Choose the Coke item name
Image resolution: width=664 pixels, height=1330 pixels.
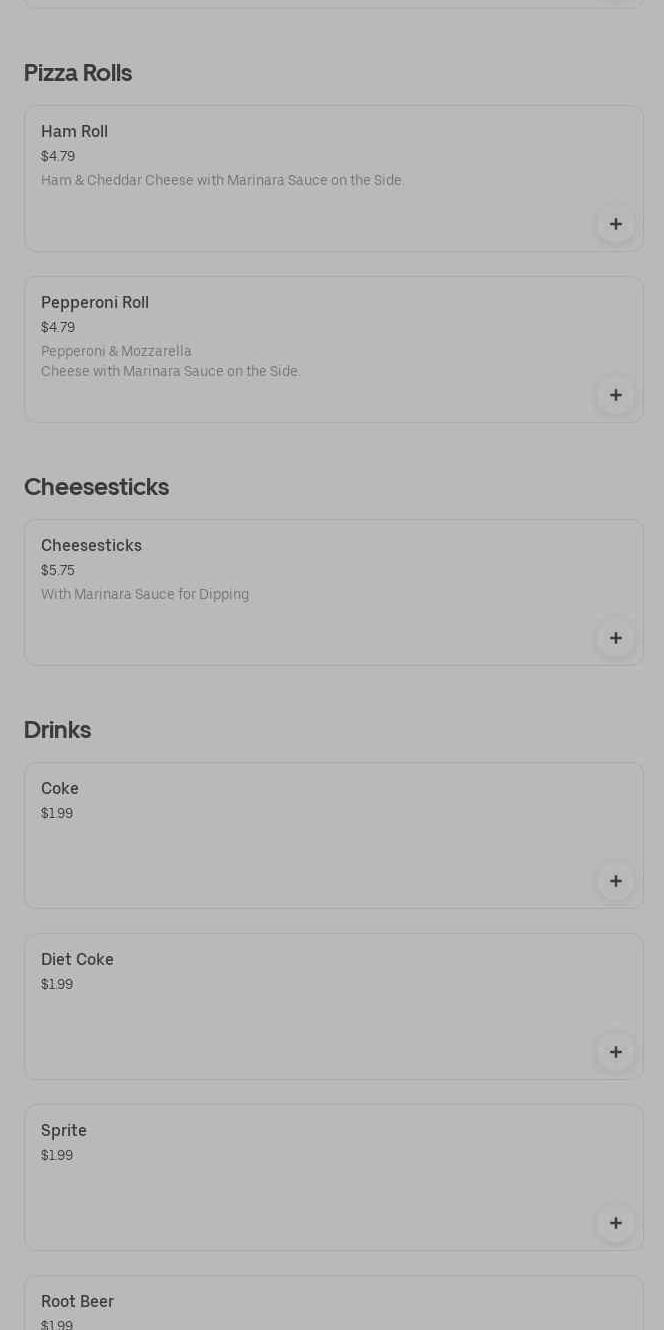click(x=60, y=789)
